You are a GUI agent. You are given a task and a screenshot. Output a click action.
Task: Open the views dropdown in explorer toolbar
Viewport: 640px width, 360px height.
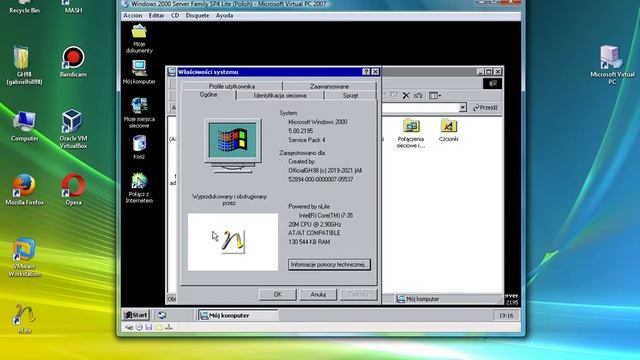click(x=435, y=96)
